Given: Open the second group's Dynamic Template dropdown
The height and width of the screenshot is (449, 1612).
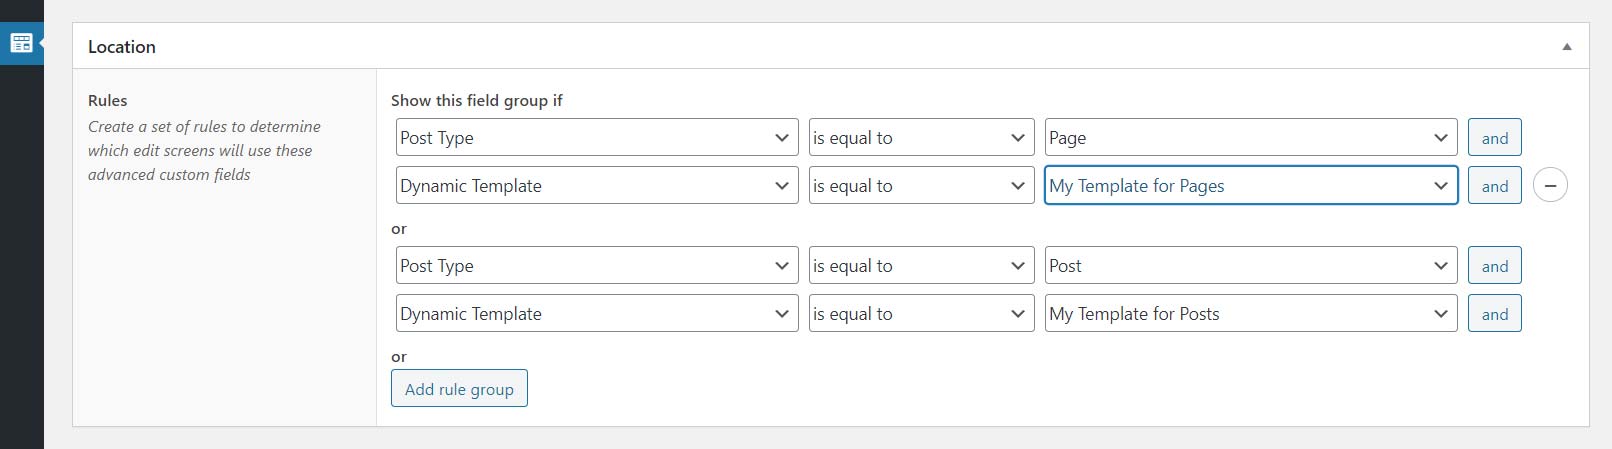Looking at the screenshot, I should (x=597, y=314).
